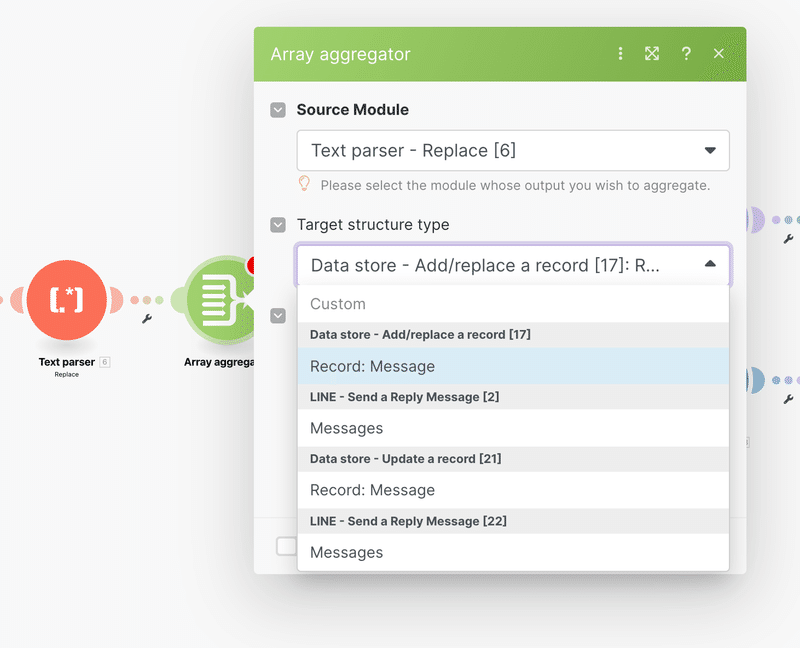Click the module number 6 badge
The height and width of the screenshot is (648, 800).
105,362
